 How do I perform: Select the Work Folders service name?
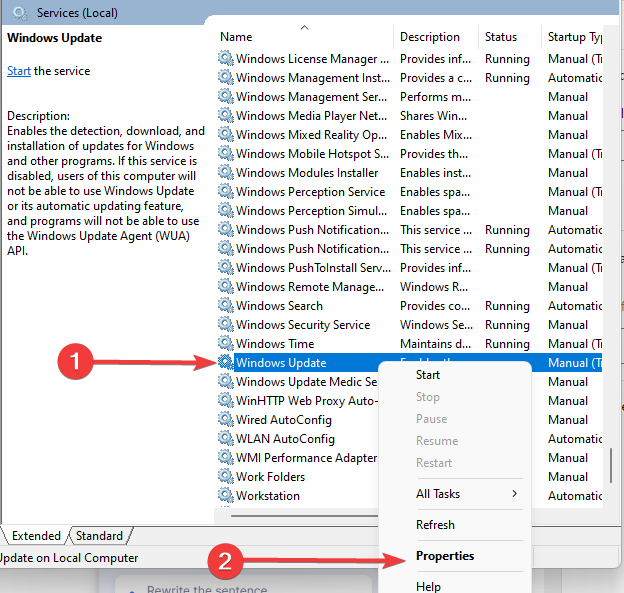(x=270, y=477)
